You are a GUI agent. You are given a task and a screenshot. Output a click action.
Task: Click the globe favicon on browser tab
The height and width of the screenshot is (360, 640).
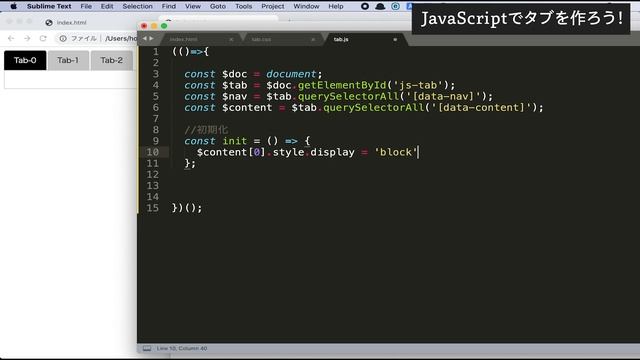click(x=49, y=22)
